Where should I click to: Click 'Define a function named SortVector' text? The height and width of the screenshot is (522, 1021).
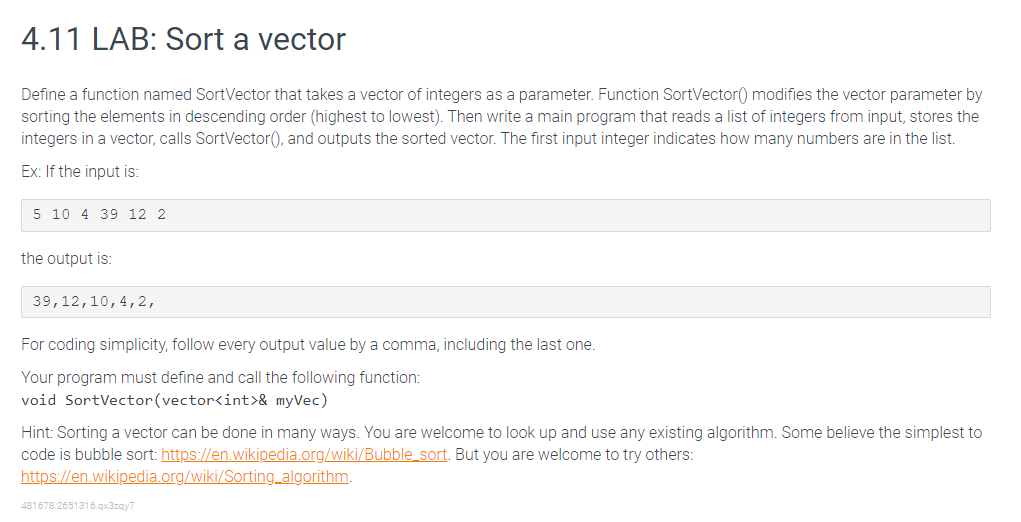[x=146, y=95]
